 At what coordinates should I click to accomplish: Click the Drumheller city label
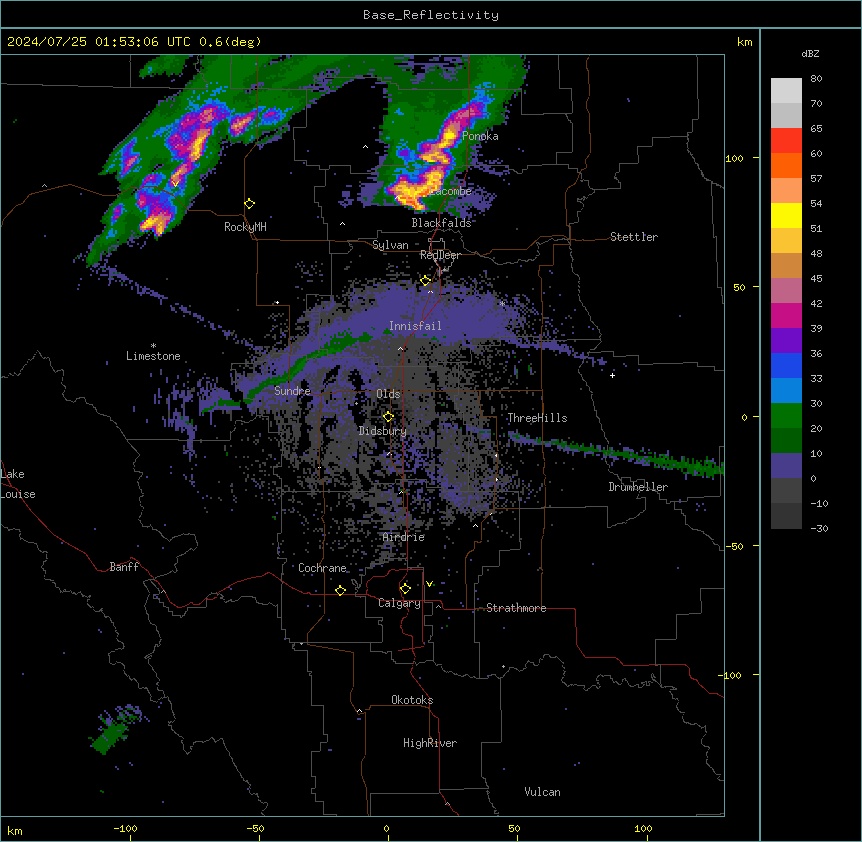pos(638,487)
